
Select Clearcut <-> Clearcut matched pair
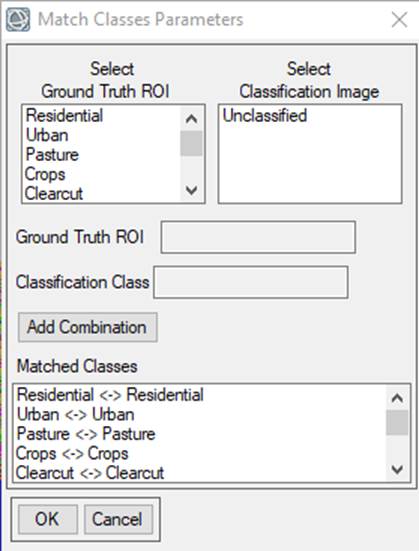point(90,473)
